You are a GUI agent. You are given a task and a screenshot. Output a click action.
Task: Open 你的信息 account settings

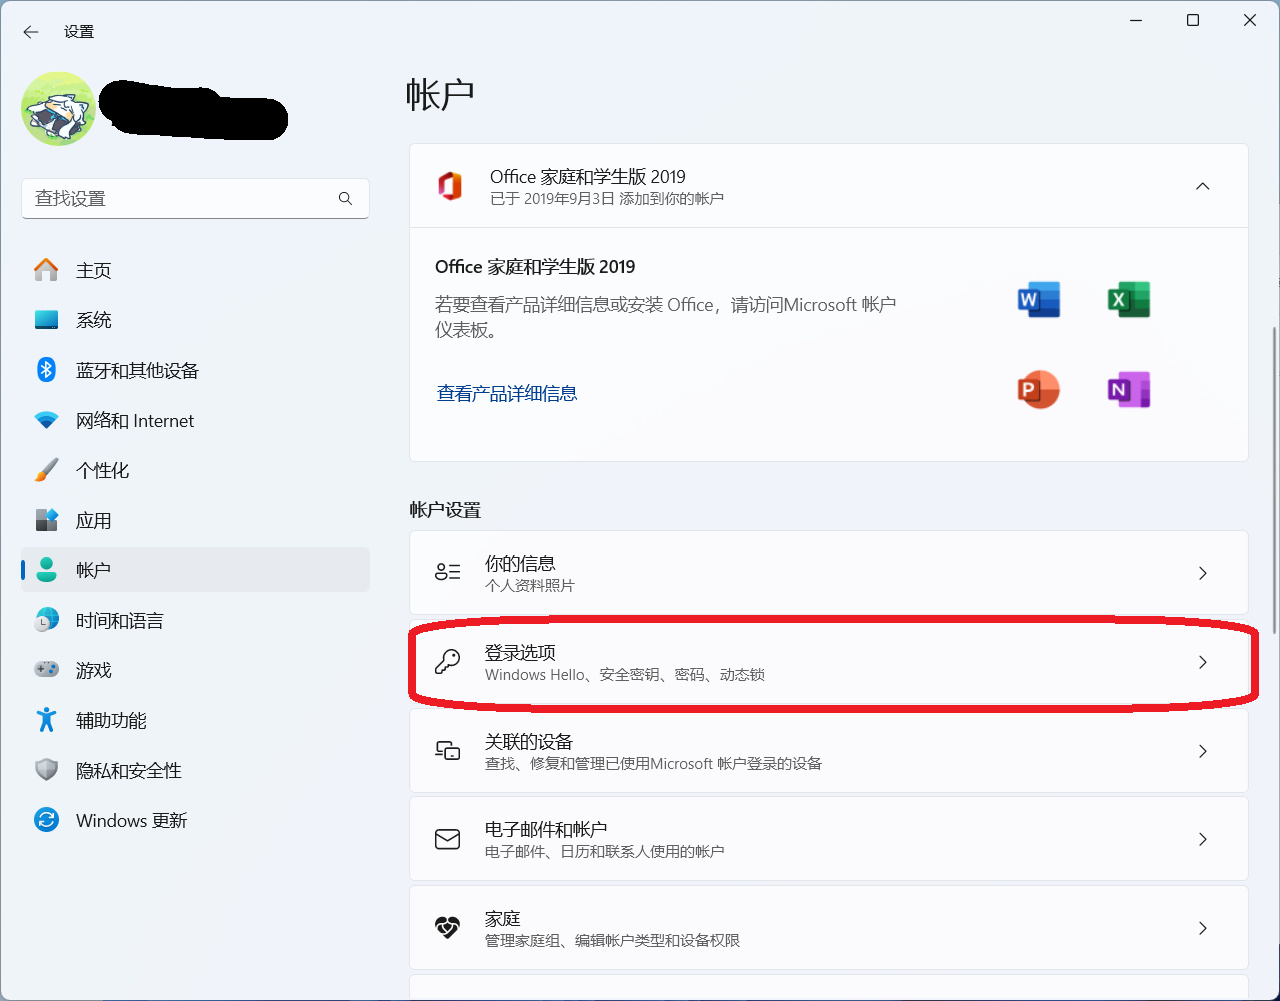point(829,573)
